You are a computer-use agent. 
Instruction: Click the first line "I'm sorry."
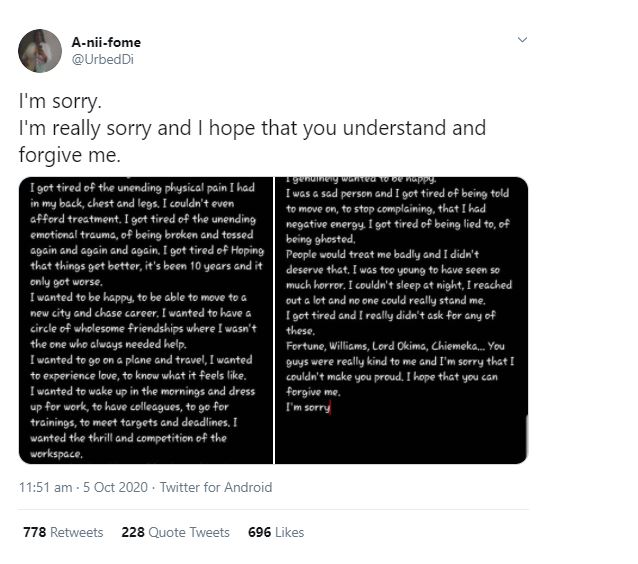[x=60, y=102]
